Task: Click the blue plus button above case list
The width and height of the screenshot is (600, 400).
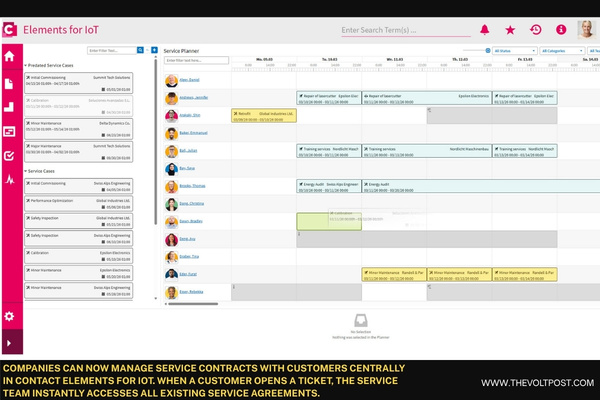Action: point(154,50)
